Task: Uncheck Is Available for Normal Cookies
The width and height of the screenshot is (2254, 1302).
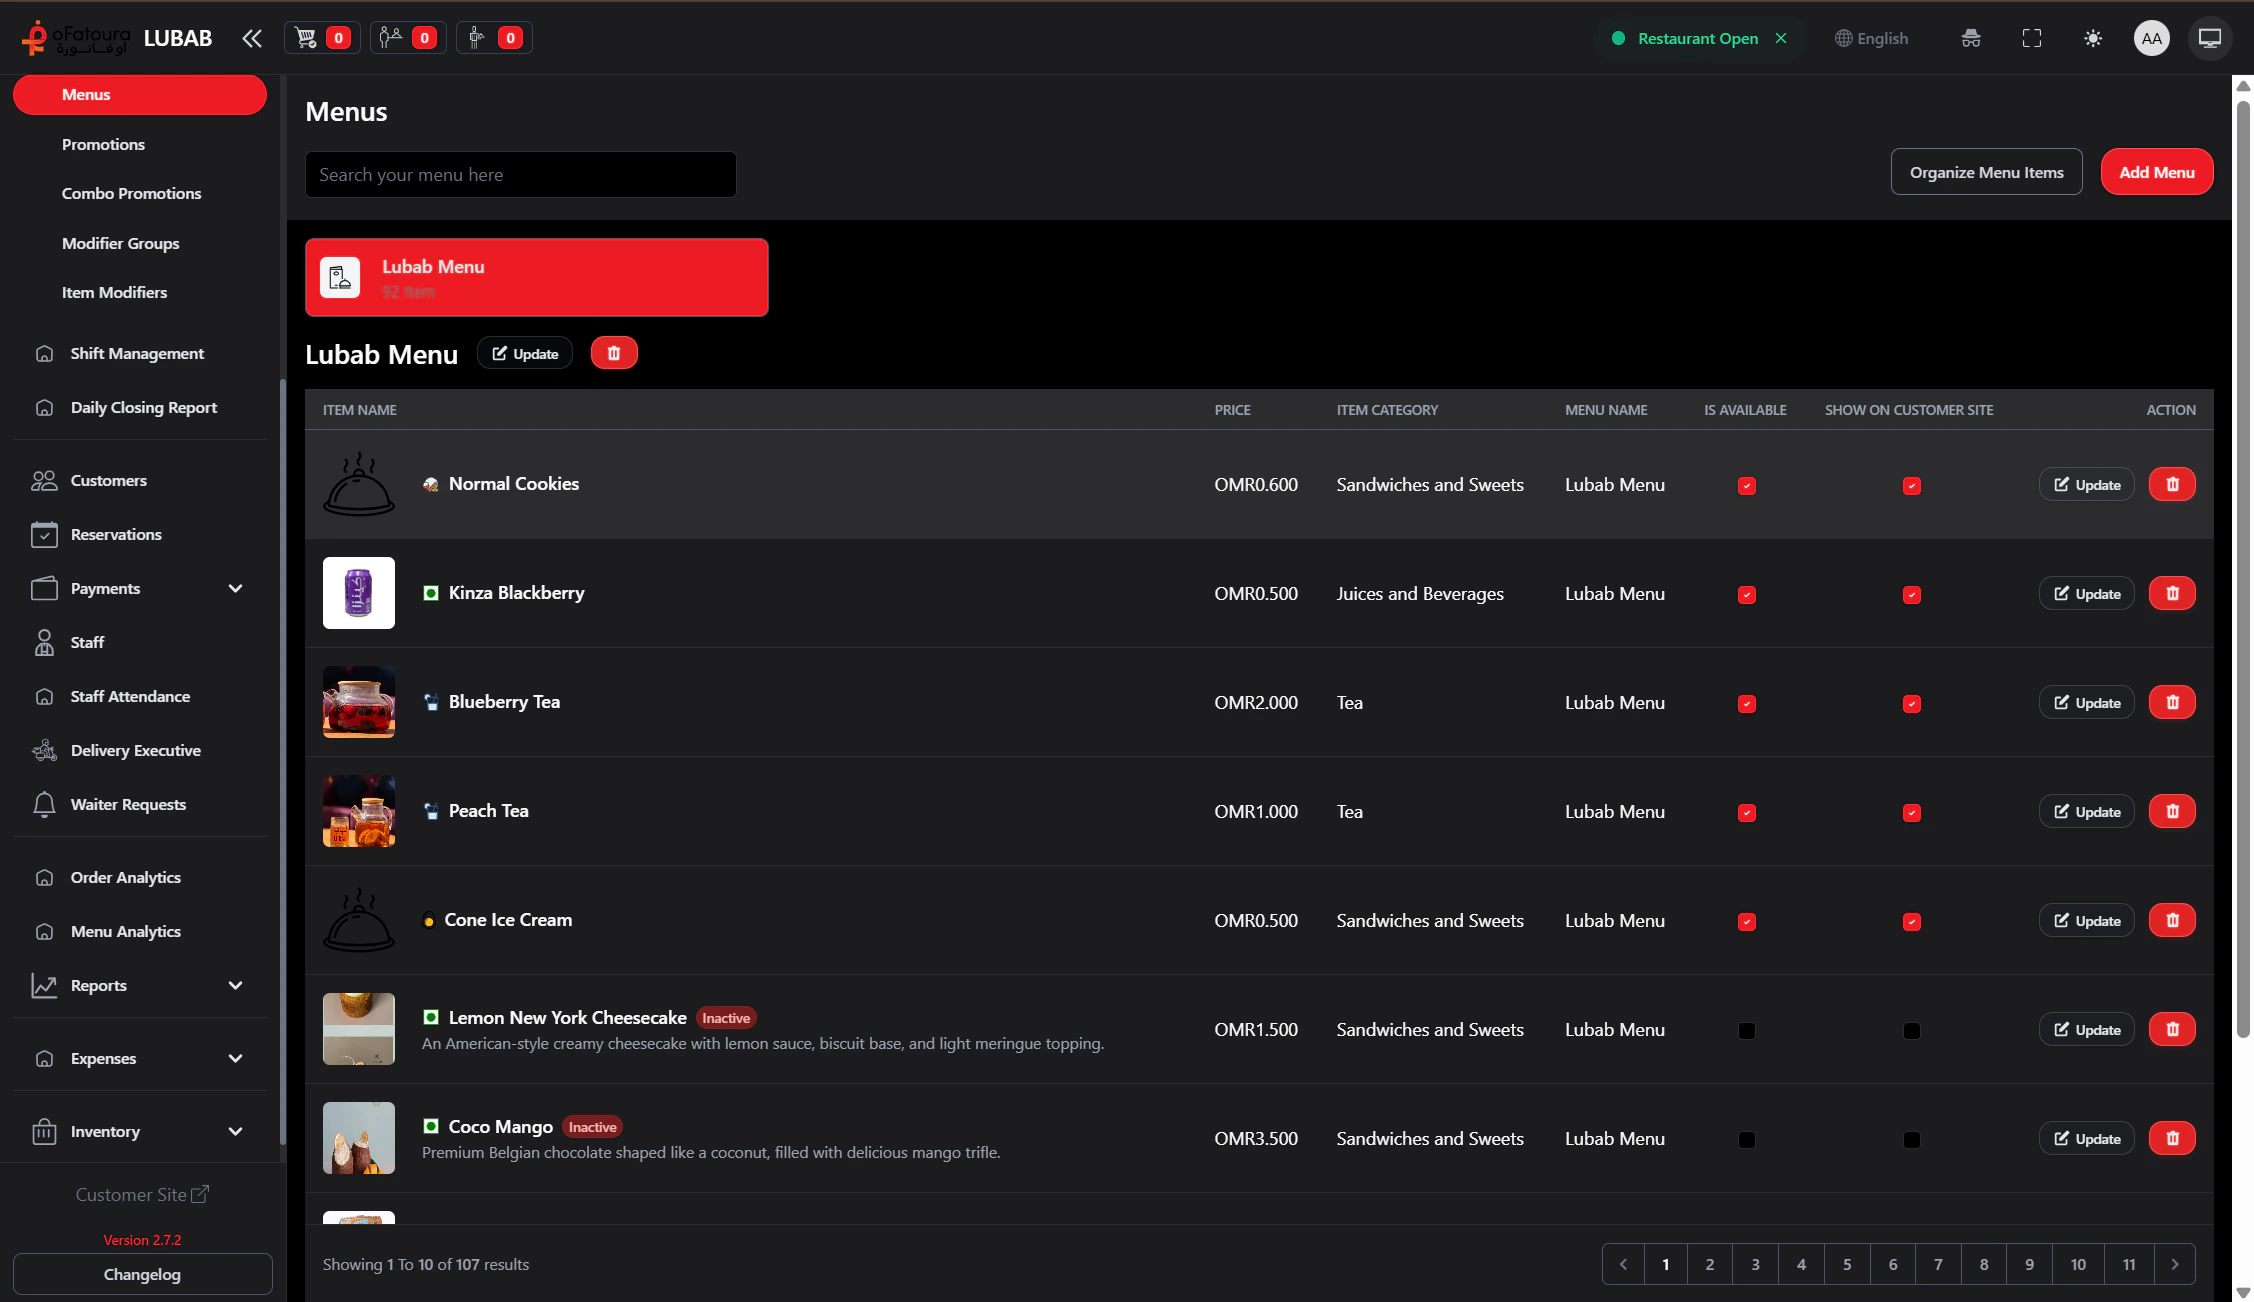Action: coord(1746,486)
